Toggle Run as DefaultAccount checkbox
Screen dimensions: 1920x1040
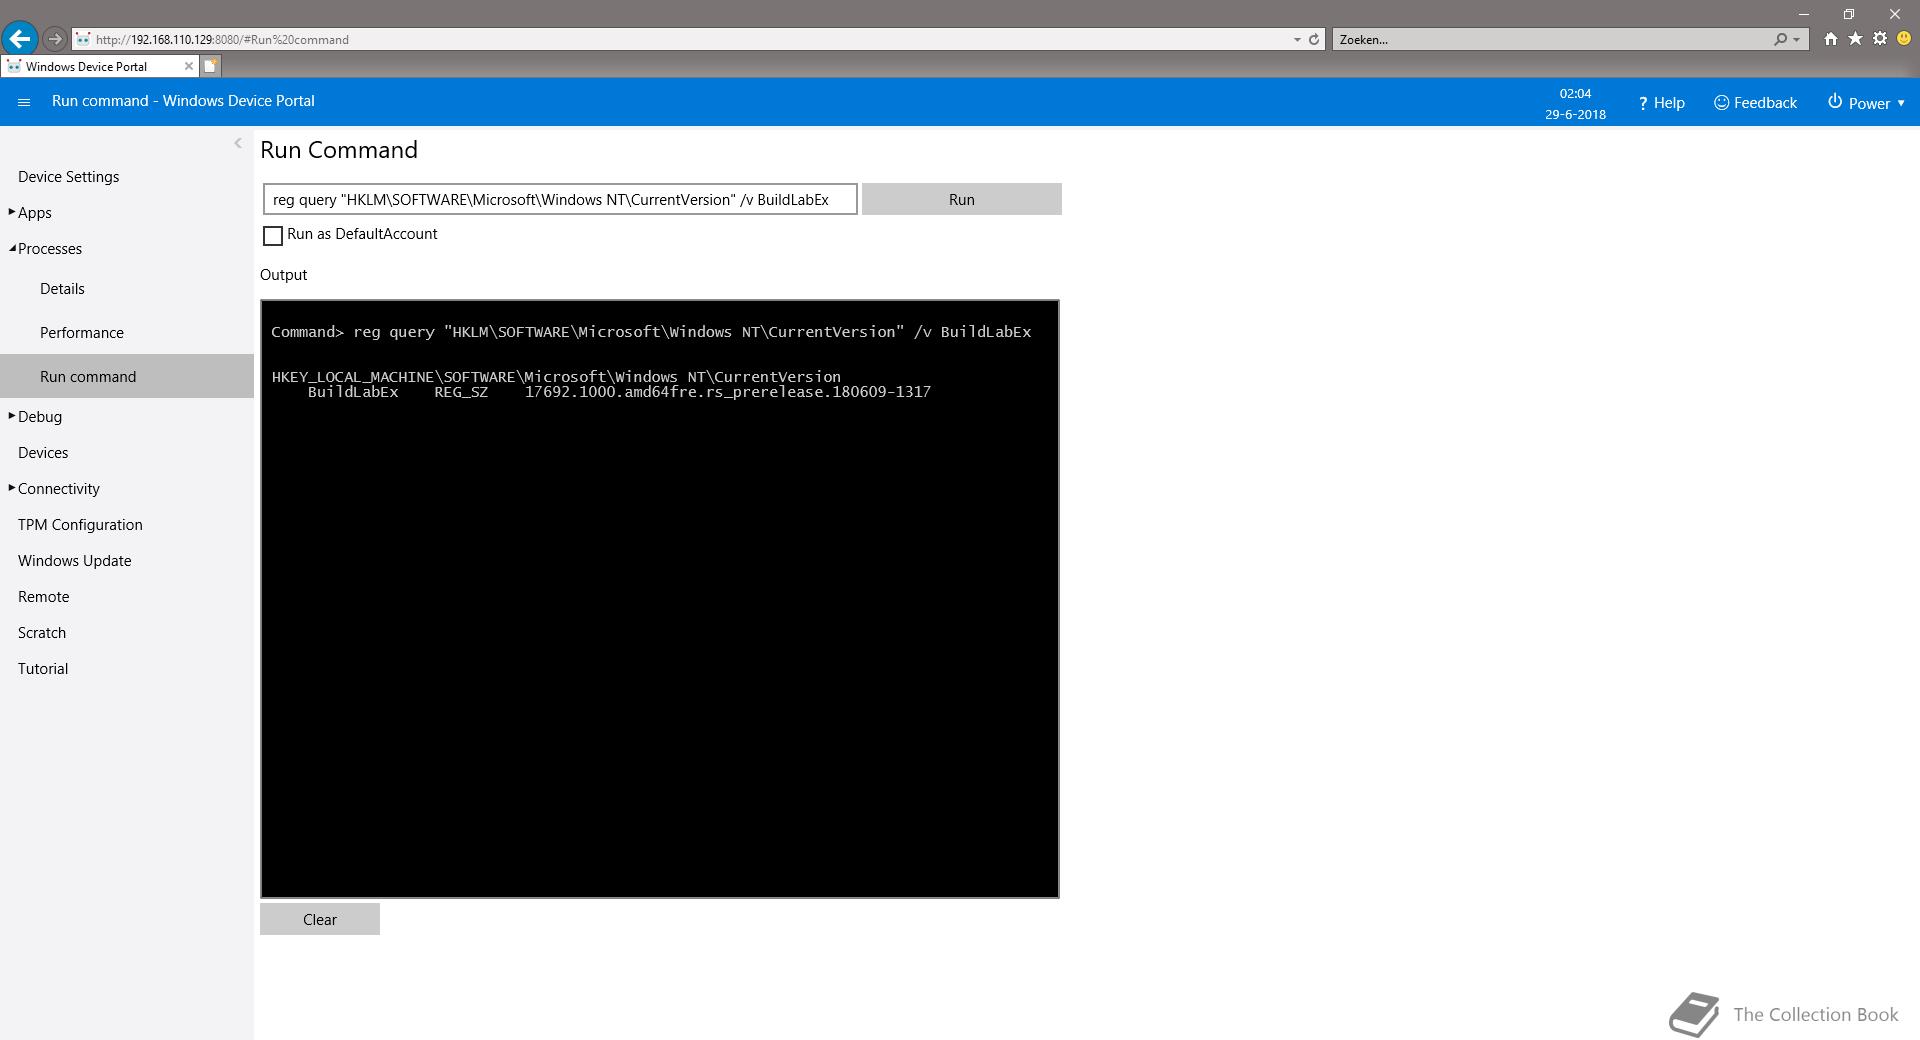point(272,236)
